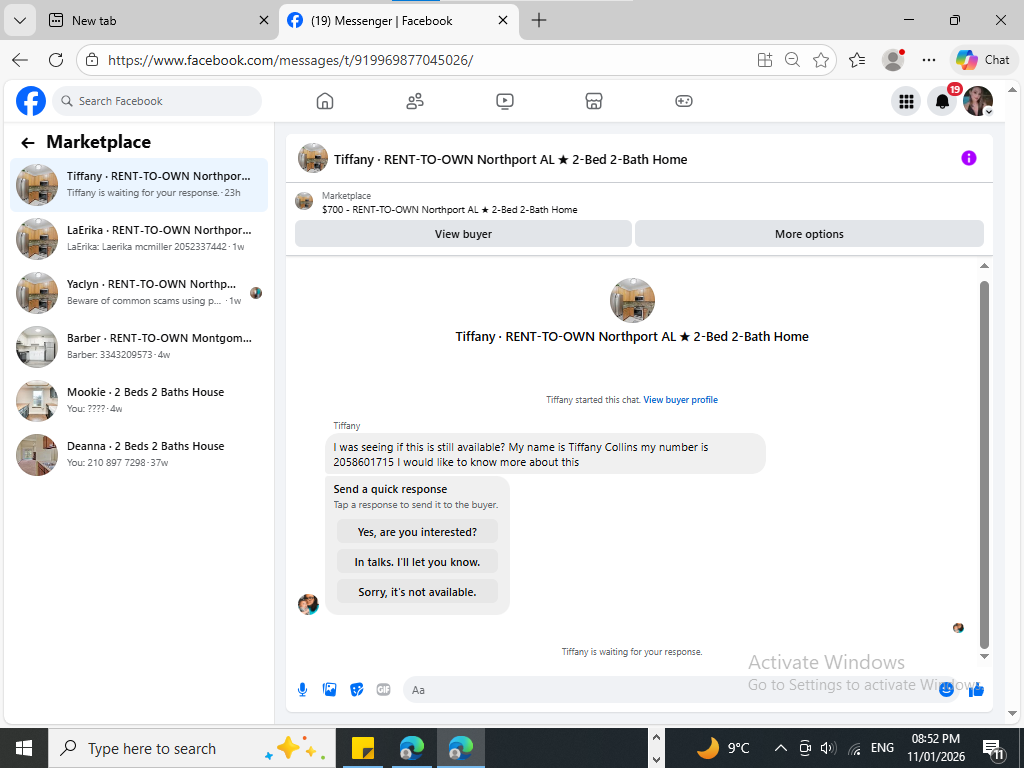
Task: Open notifications bell with 19 badge
Action: pos(942,101)
